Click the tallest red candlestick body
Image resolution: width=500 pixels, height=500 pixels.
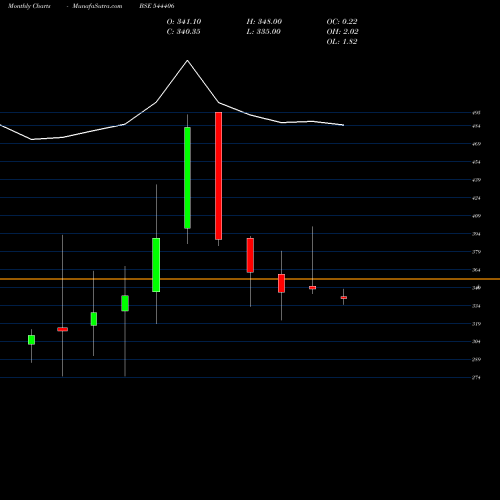coord(219,176)
